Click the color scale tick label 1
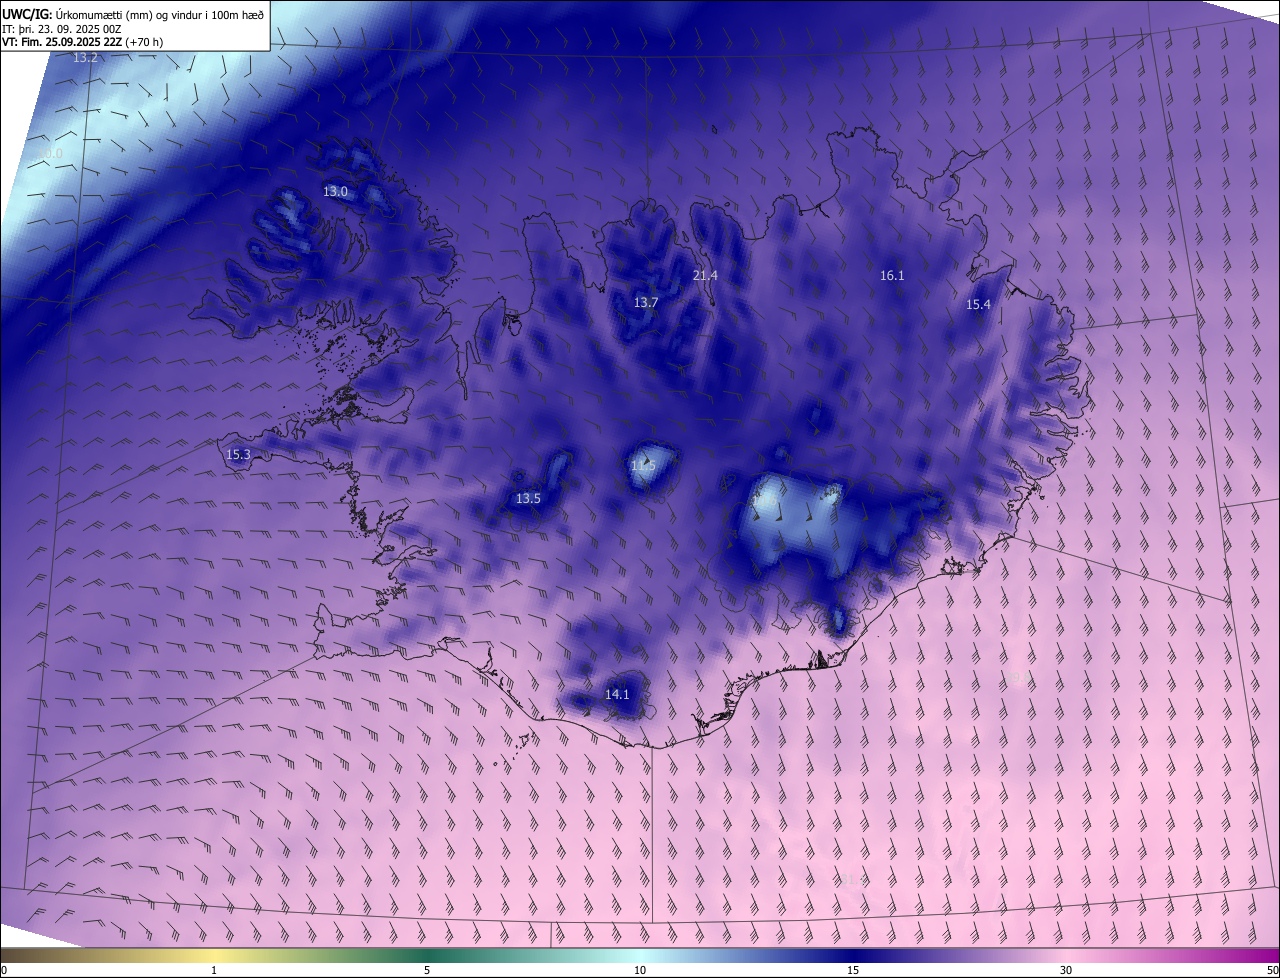Screen dimensions: 1280x978 click(214, 970)
